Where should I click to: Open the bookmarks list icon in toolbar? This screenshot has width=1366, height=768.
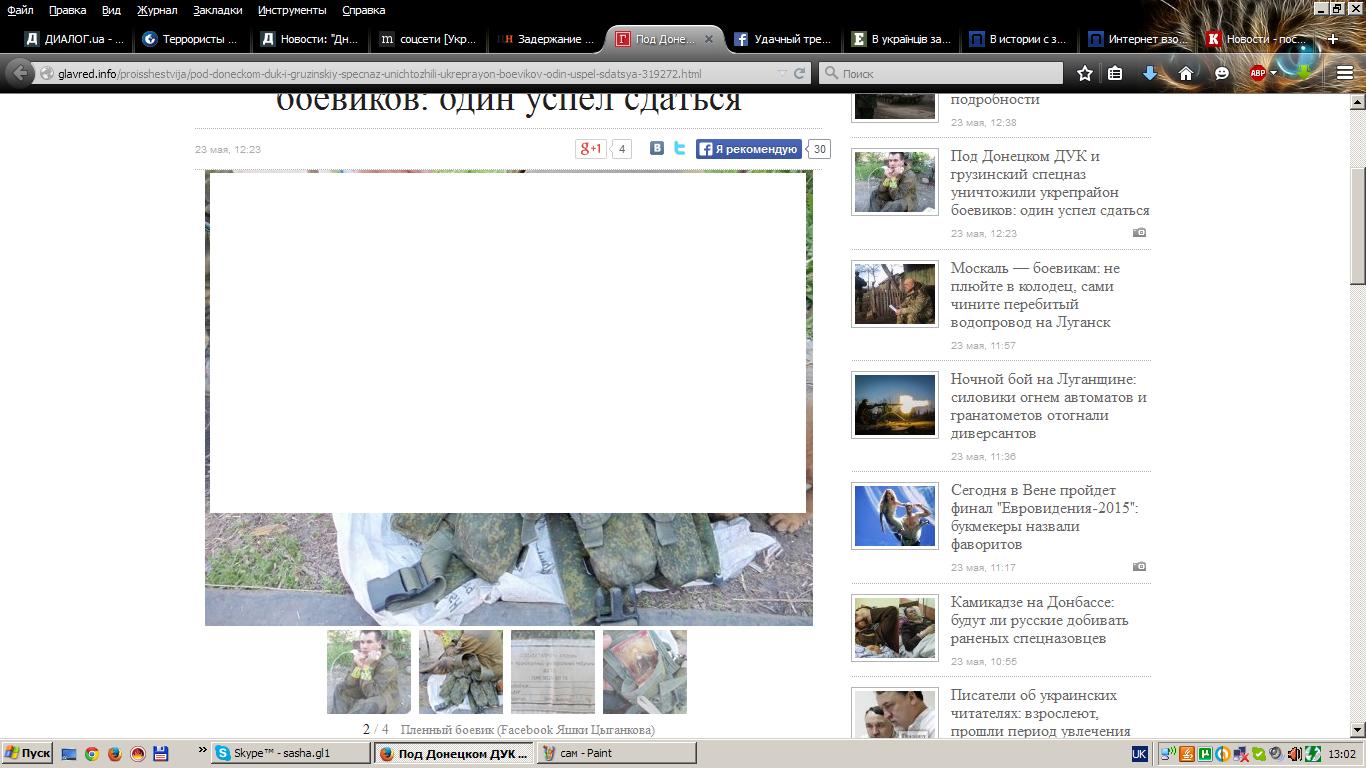pyautogui.click(x=1115, y=73)
